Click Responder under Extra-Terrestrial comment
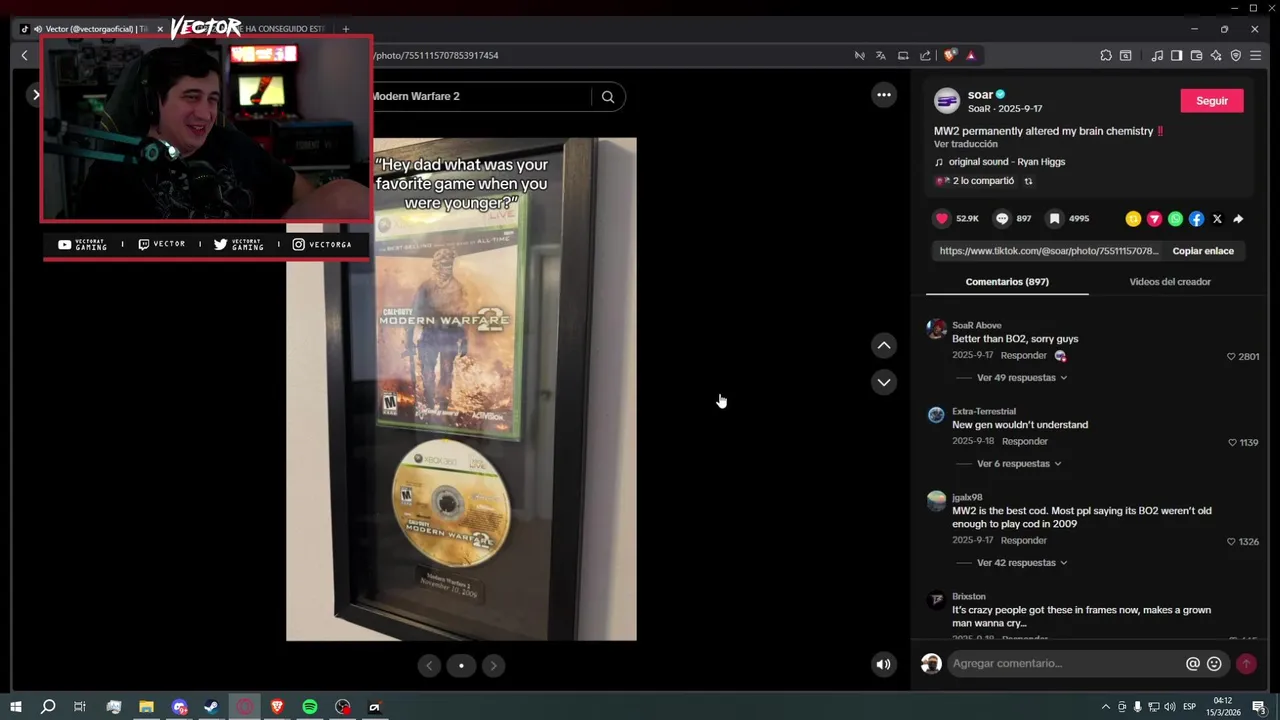 (x=1025, y=442)
